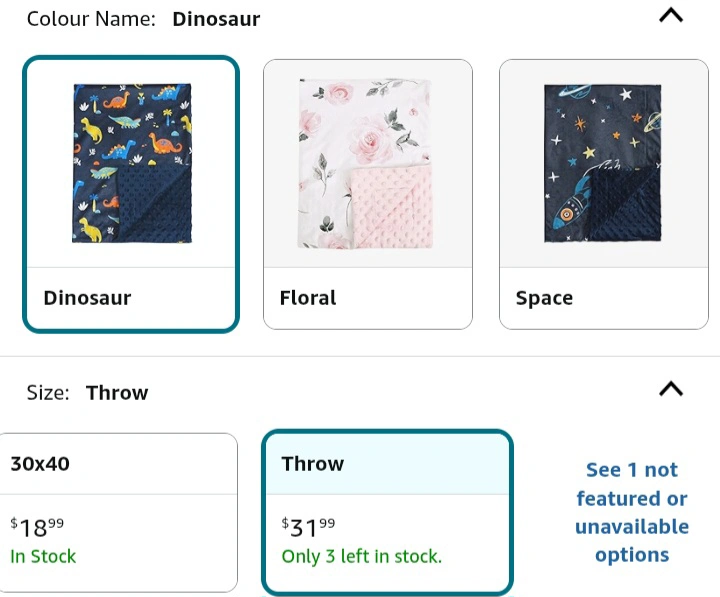Collapse the Size section chevron
Image resolution: width=720 pixels, height=597 pixels.
tap(671, 389)
